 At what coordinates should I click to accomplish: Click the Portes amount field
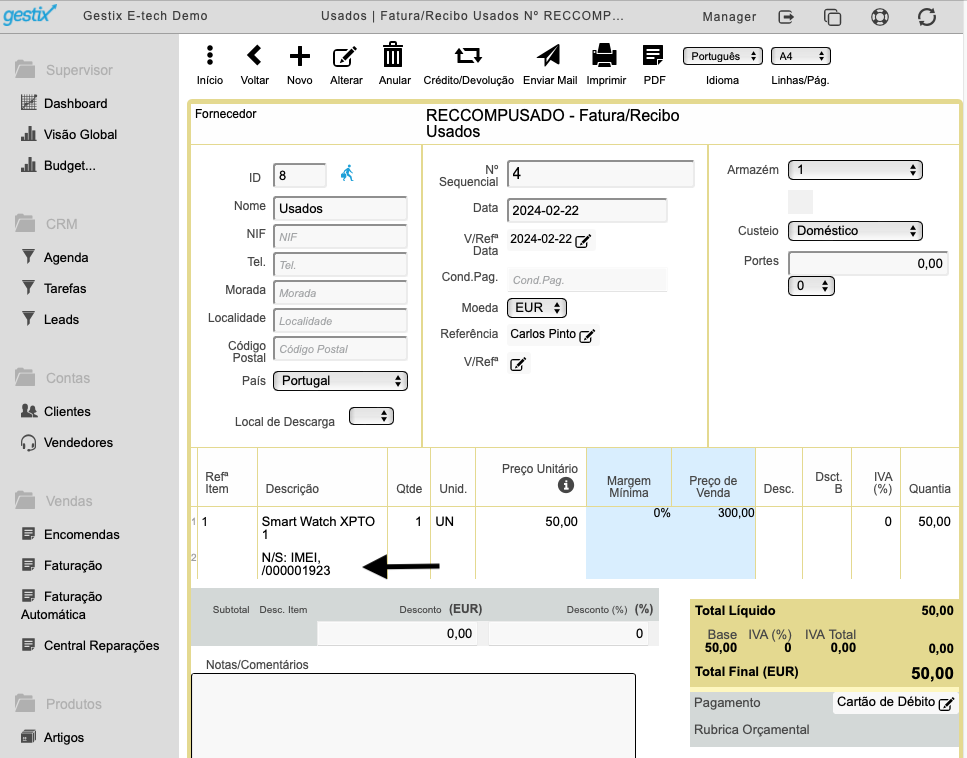pyautogui.click(x=868, y=263)
